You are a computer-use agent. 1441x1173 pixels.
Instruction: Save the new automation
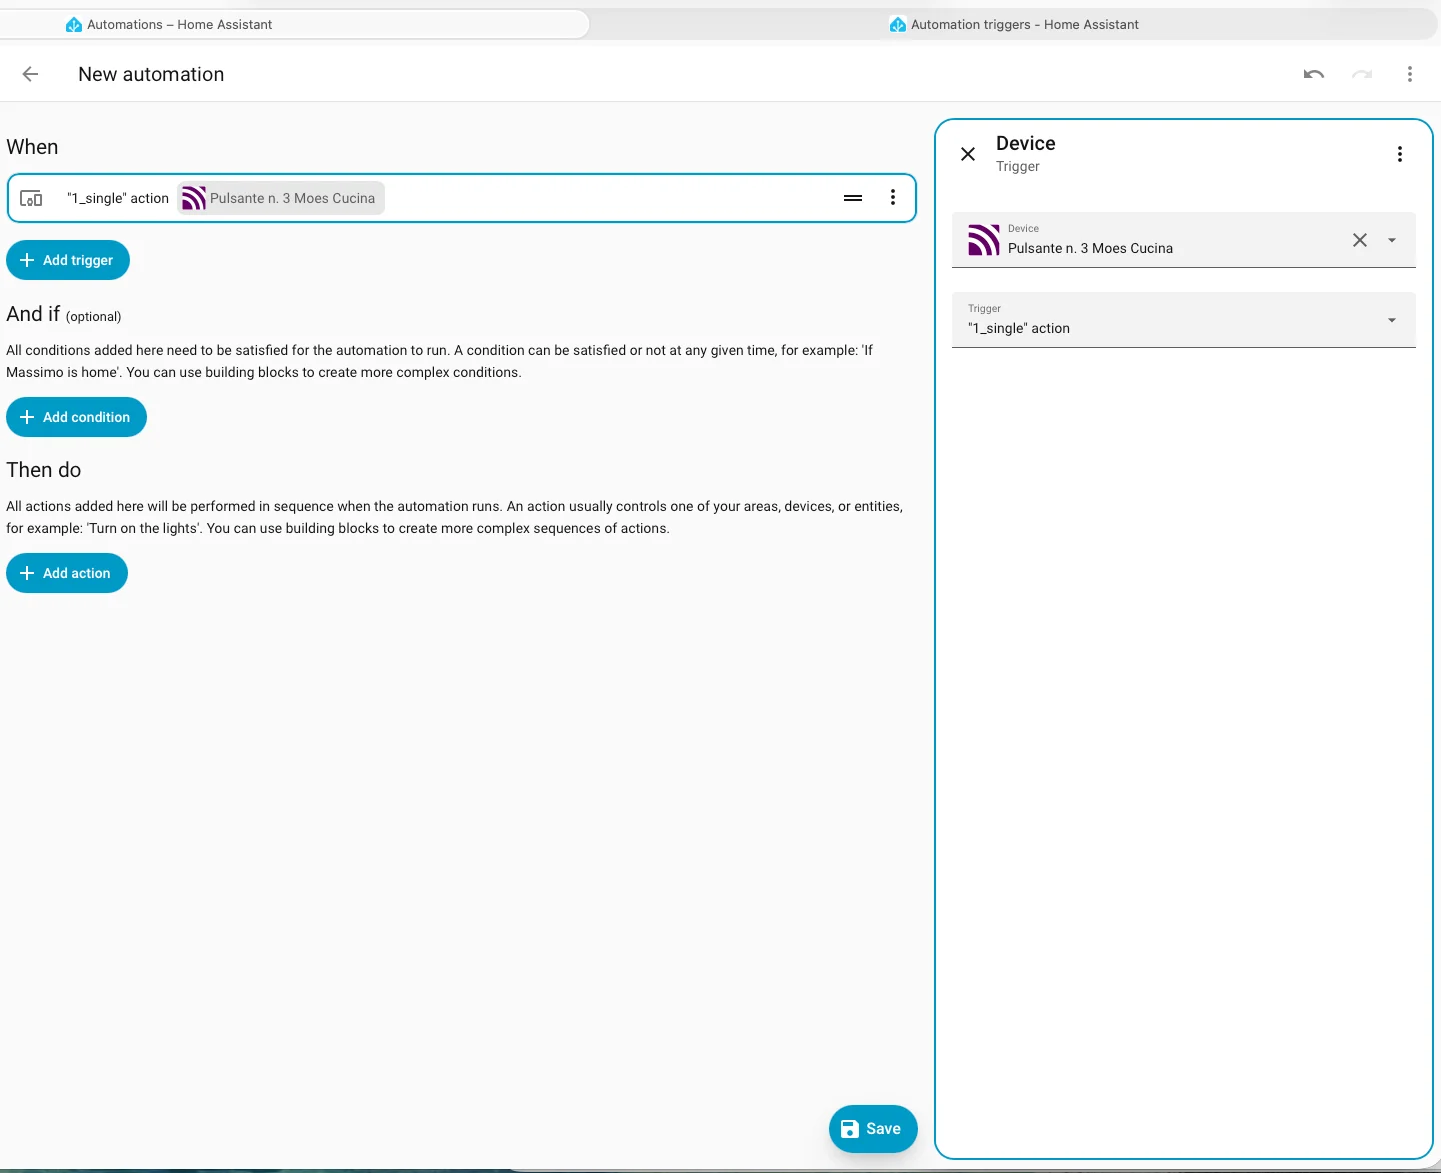click(x=873, y=1129)
